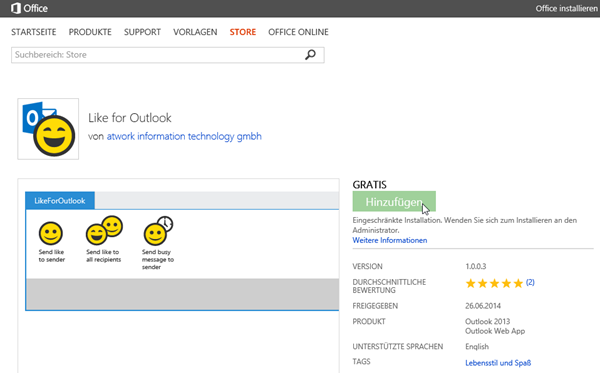Click the version value 1.0.0.3
Image resolution: width=600 pixels, height=373 pixels.
476,266
